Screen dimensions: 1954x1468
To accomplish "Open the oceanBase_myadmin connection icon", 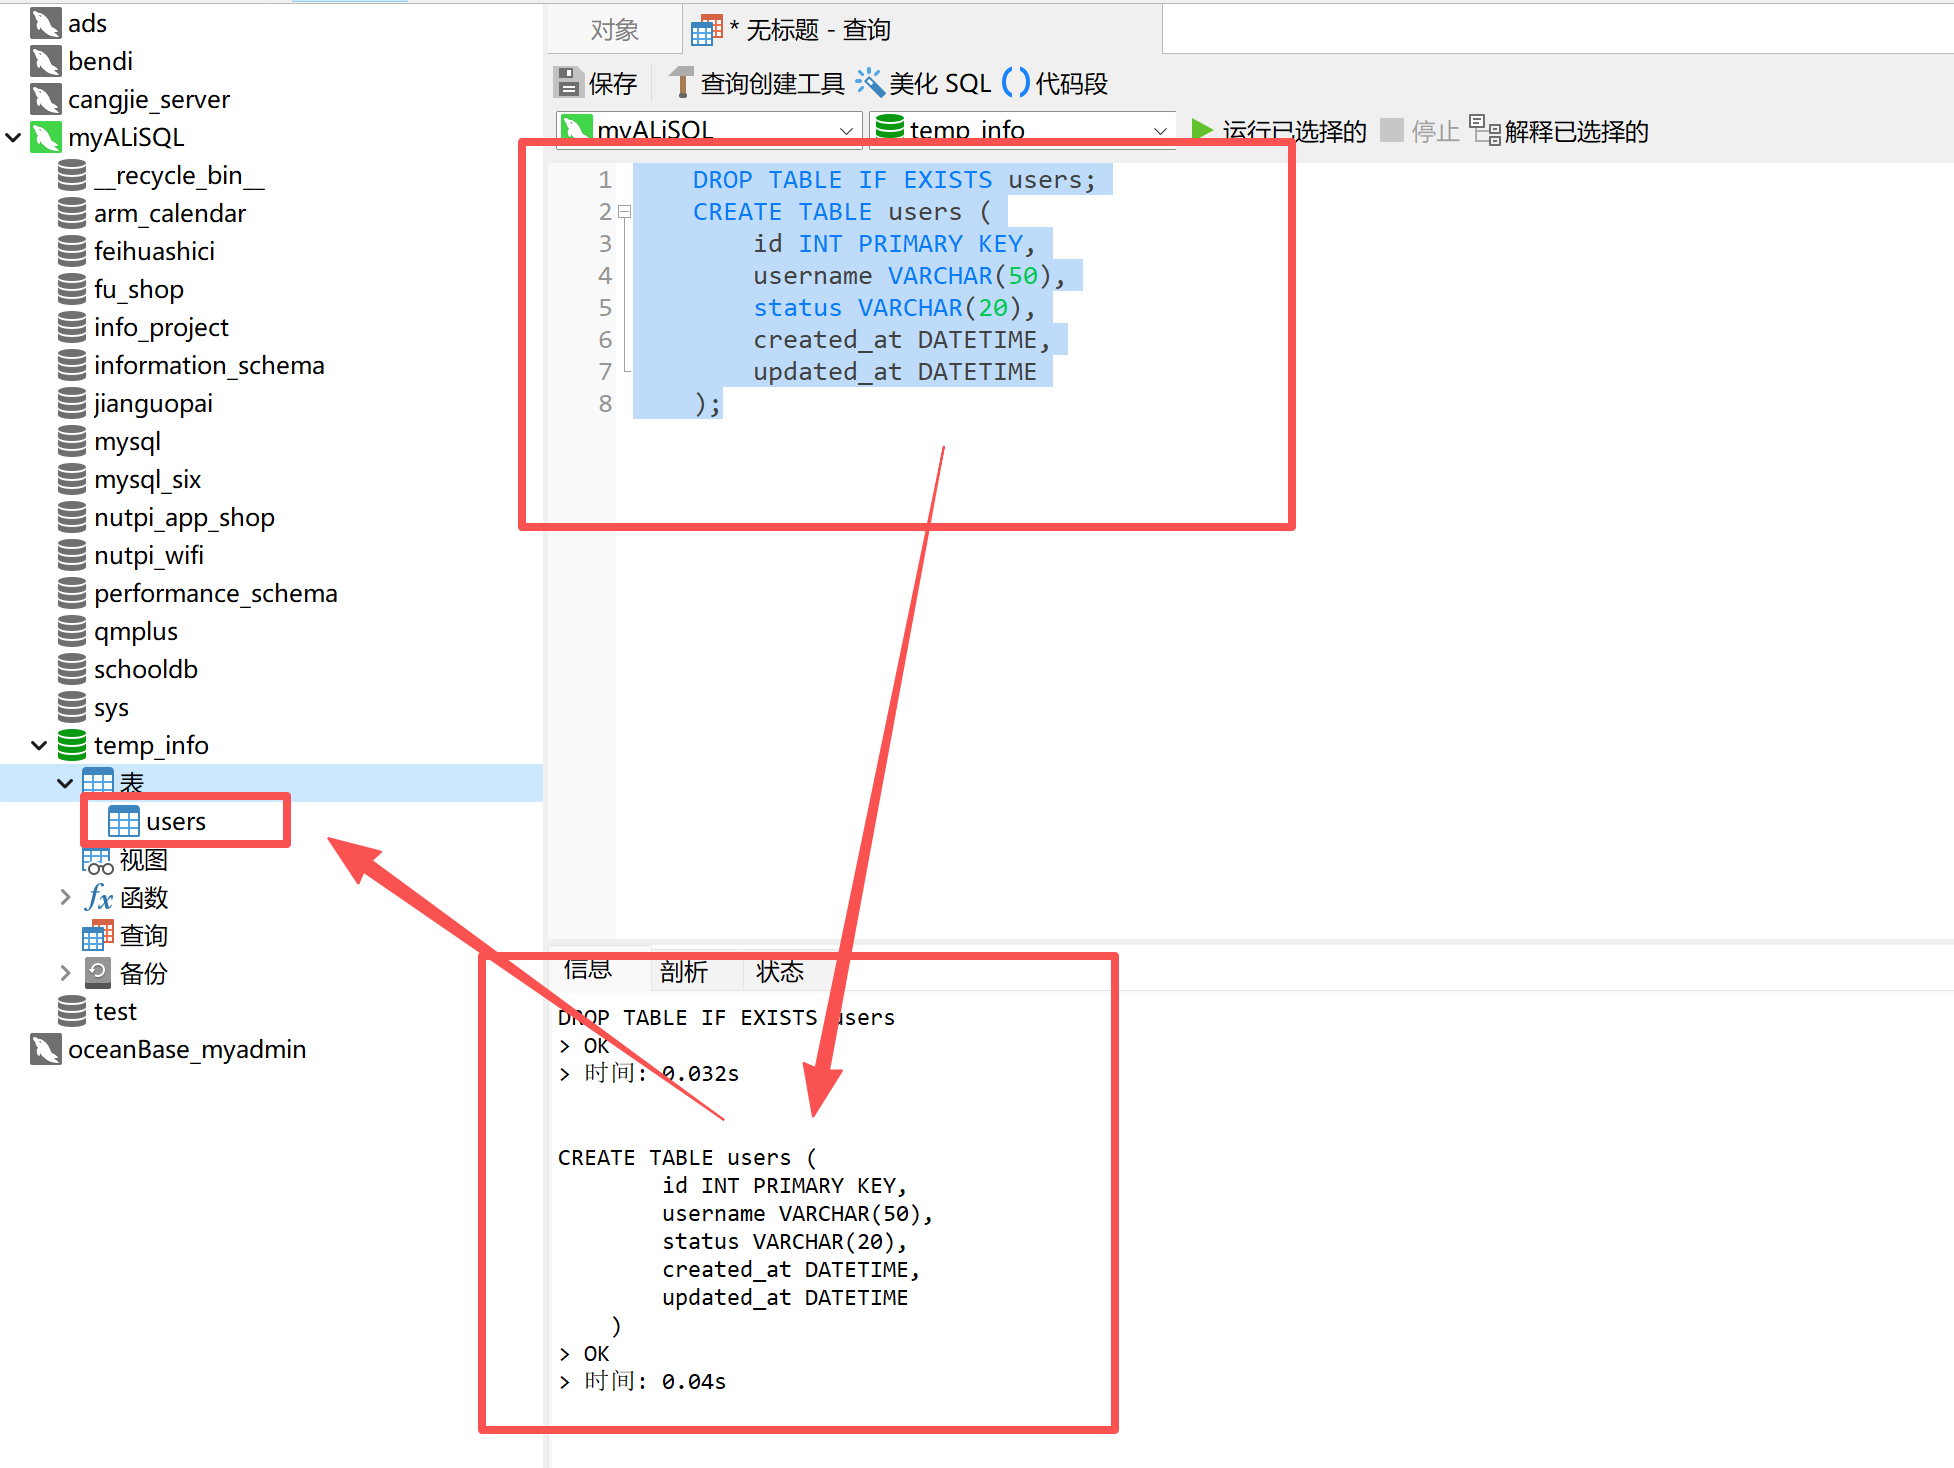I will tap(46, 1049).
